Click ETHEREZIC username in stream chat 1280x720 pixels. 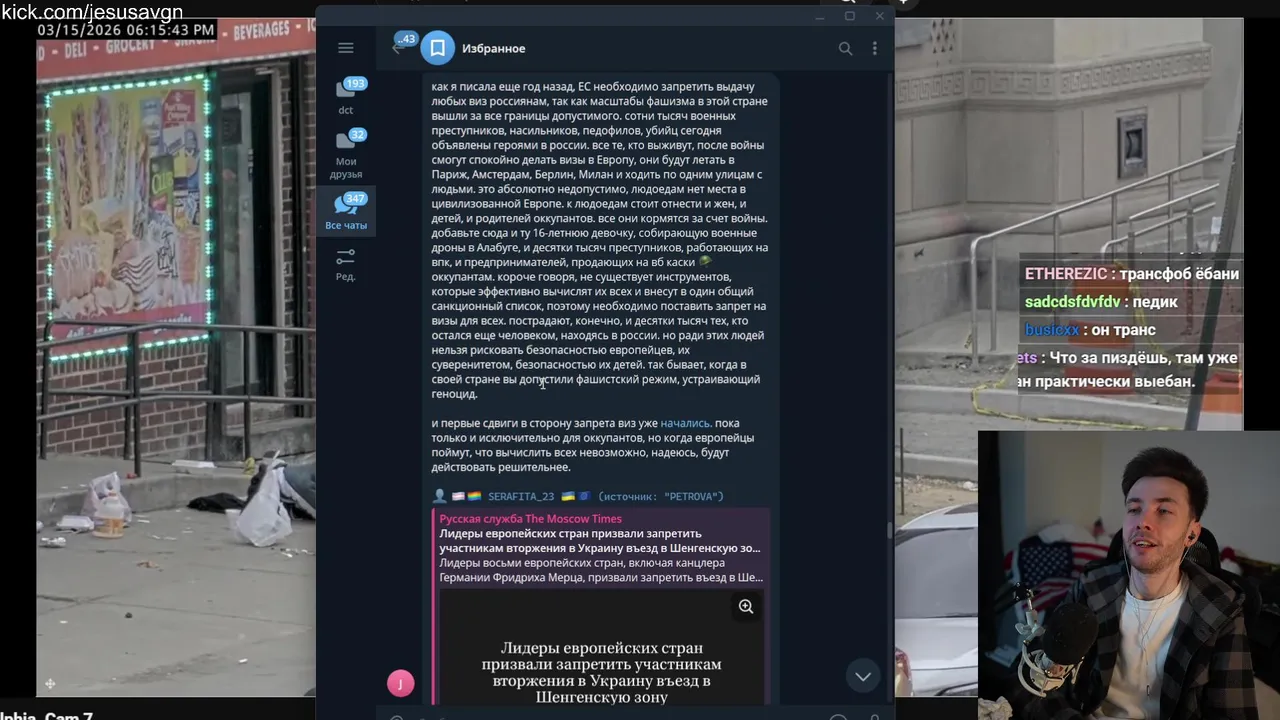(1066, 274)
